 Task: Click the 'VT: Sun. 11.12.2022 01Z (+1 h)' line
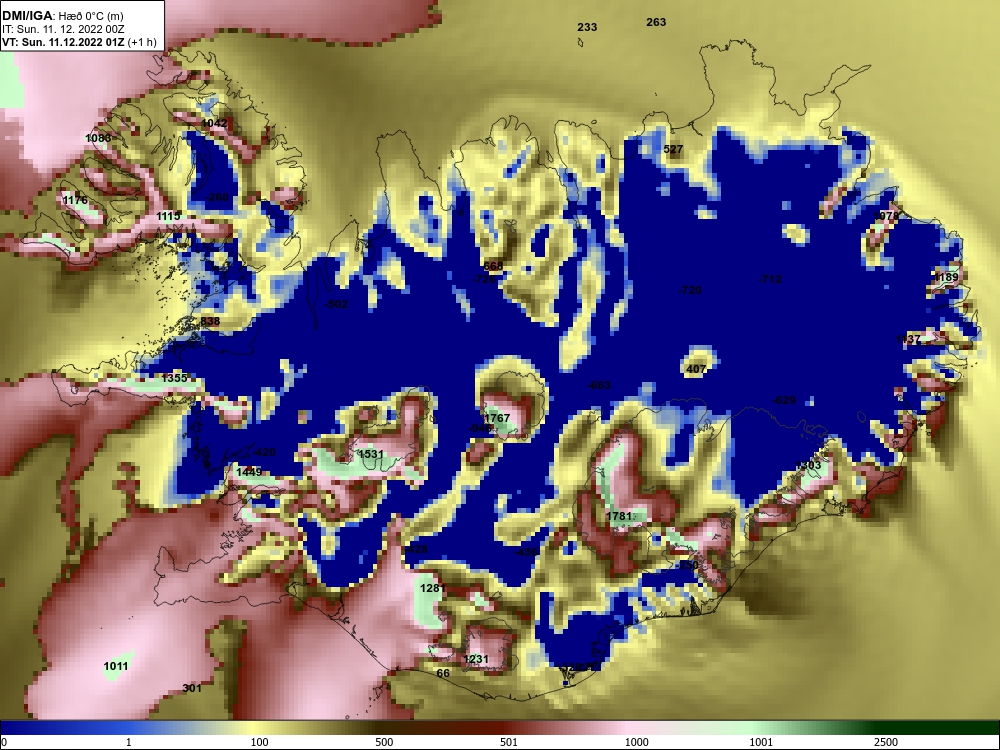[78, 42]
